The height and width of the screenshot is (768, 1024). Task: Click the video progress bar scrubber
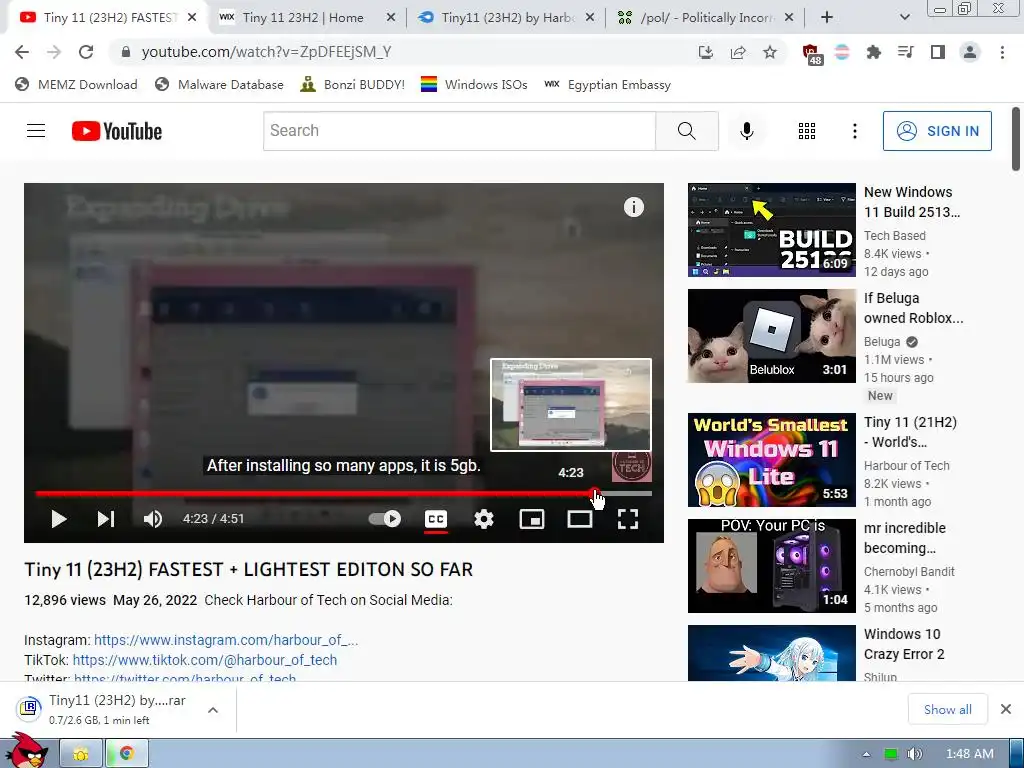(594, 494)
